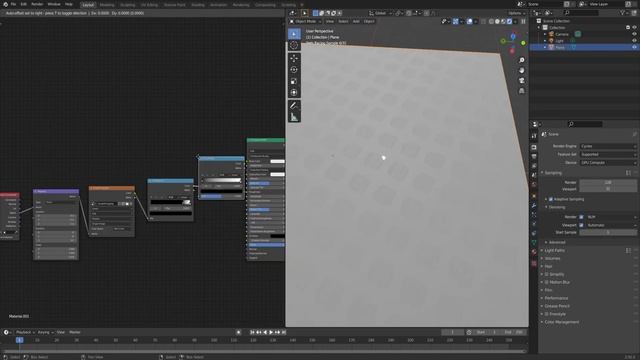Screen dimensions: 640x360
Task: Collapse the Sampling panel
Action: click(x=553, y=173)
